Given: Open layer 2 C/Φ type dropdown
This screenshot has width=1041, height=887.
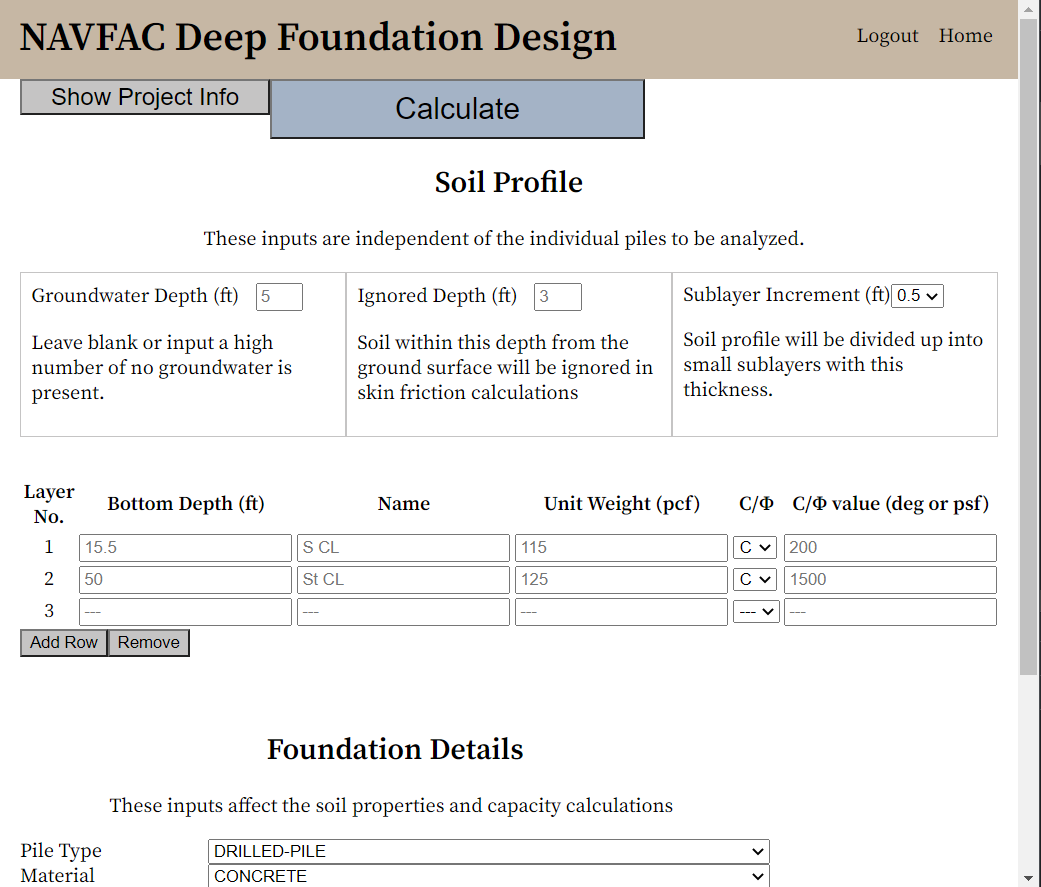Looking at the screenshot, I should (x=755, y=580).
